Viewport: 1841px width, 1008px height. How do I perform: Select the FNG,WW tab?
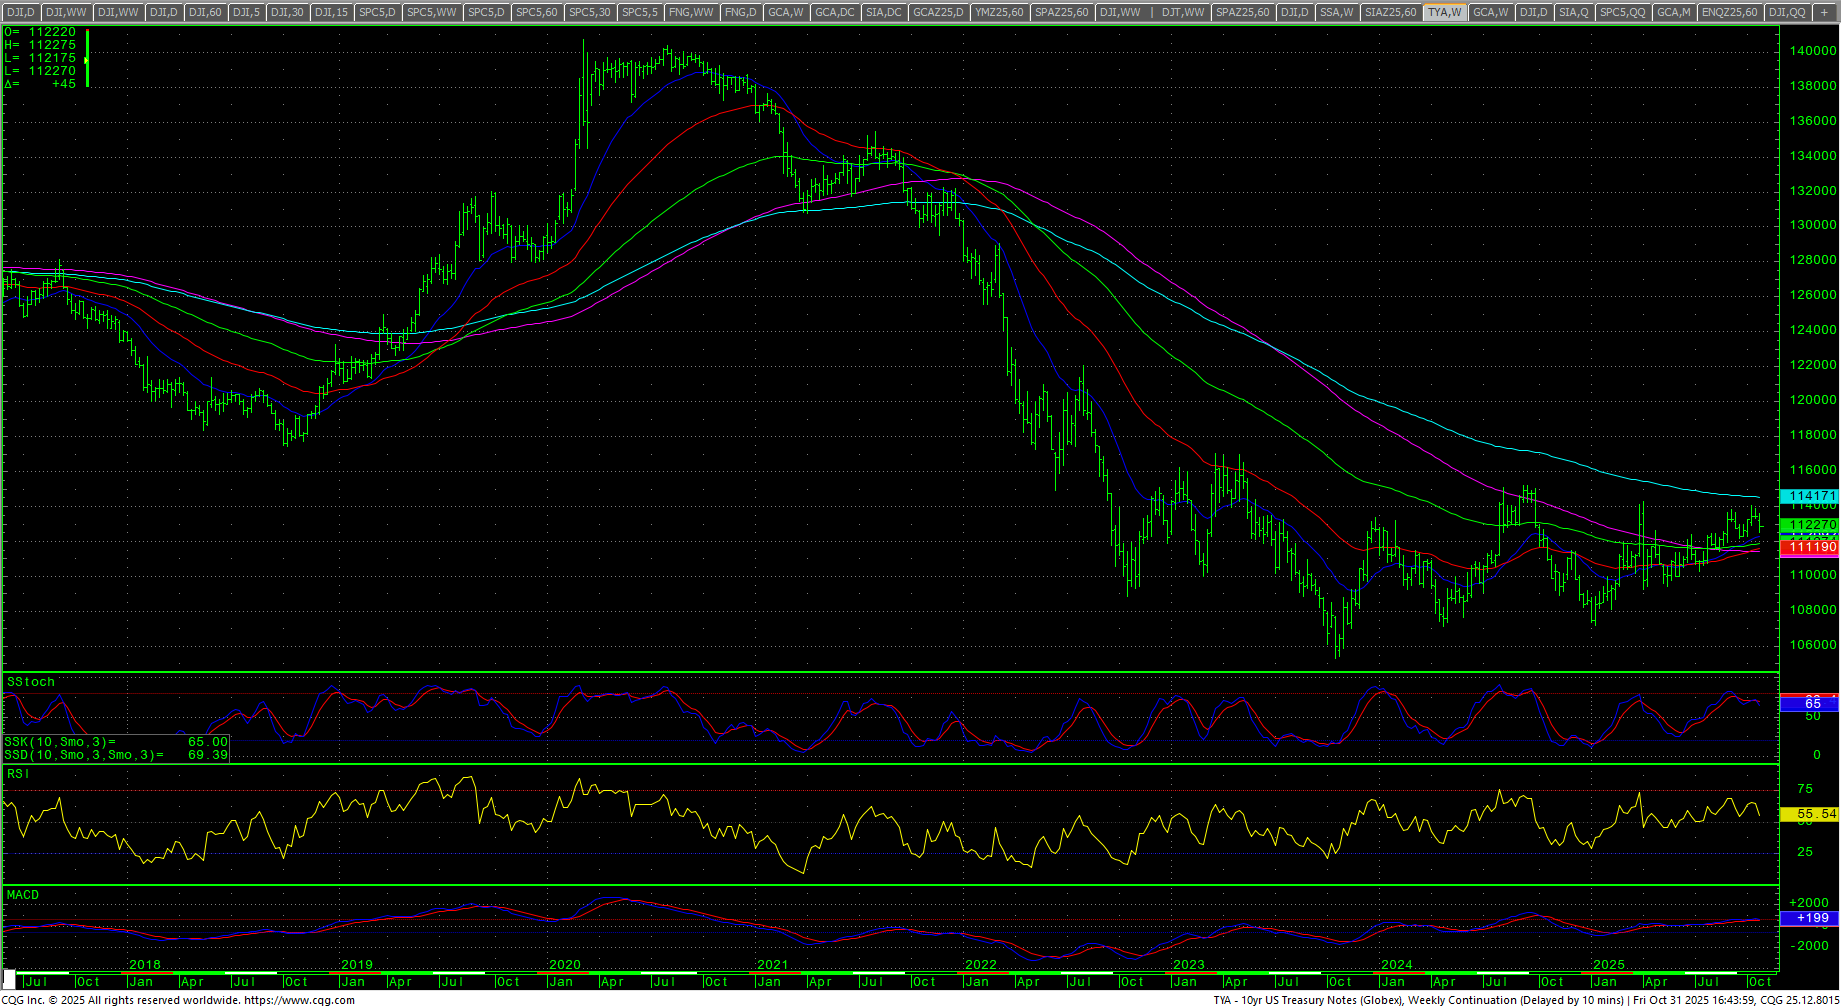click(691, 12)
